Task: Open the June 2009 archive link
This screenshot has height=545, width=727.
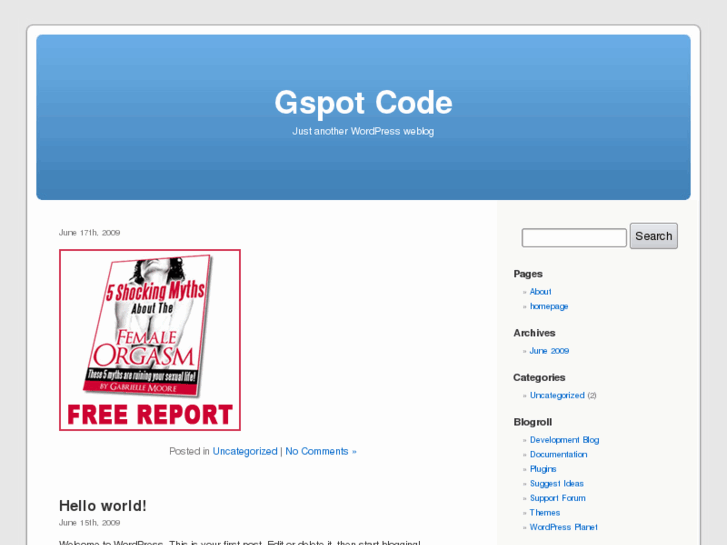Action: pos(549,351)
